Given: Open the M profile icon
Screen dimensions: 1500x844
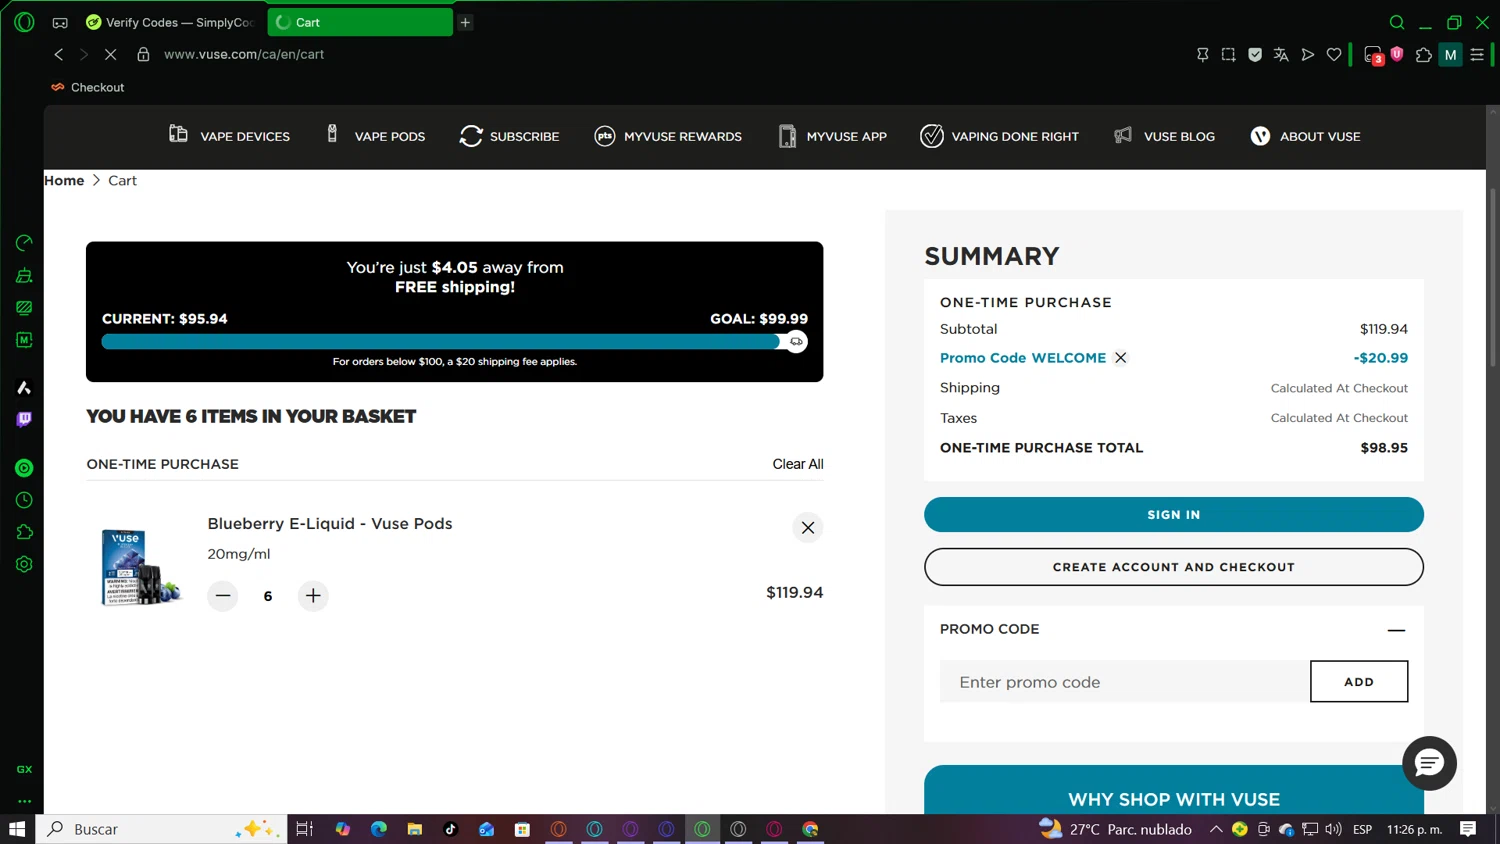Looking at the screenshot, I should [1451, 55].
